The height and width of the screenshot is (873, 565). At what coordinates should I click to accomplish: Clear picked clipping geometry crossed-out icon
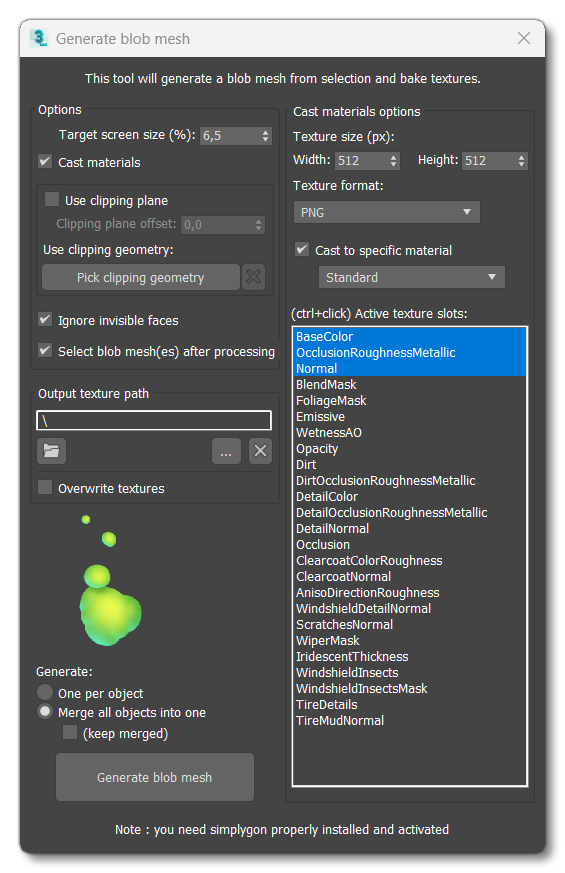253,277
